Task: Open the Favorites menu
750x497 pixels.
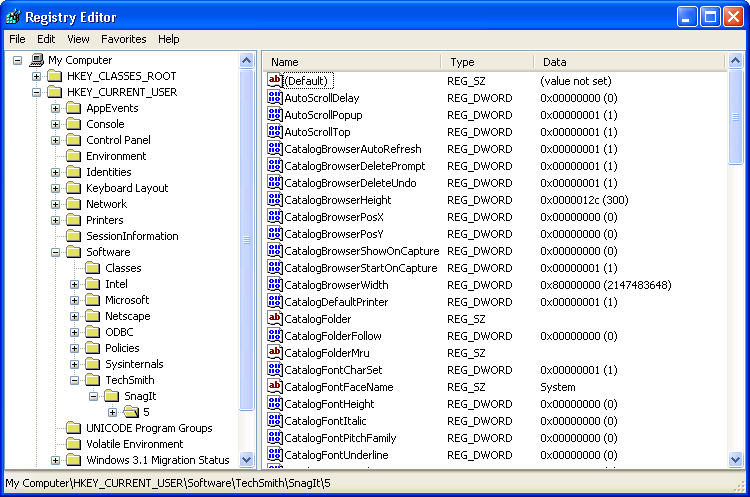Action: pos(123,39)
